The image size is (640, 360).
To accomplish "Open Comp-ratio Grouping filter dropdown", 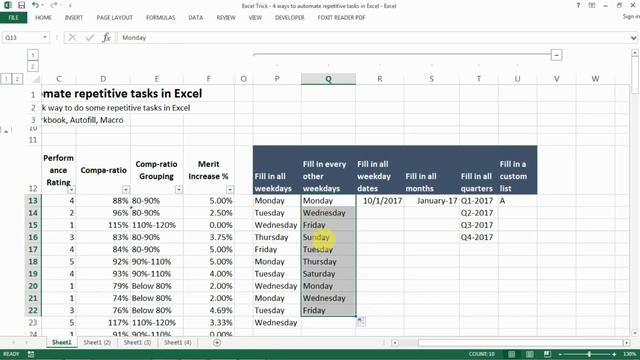I will tap(179, 189).
